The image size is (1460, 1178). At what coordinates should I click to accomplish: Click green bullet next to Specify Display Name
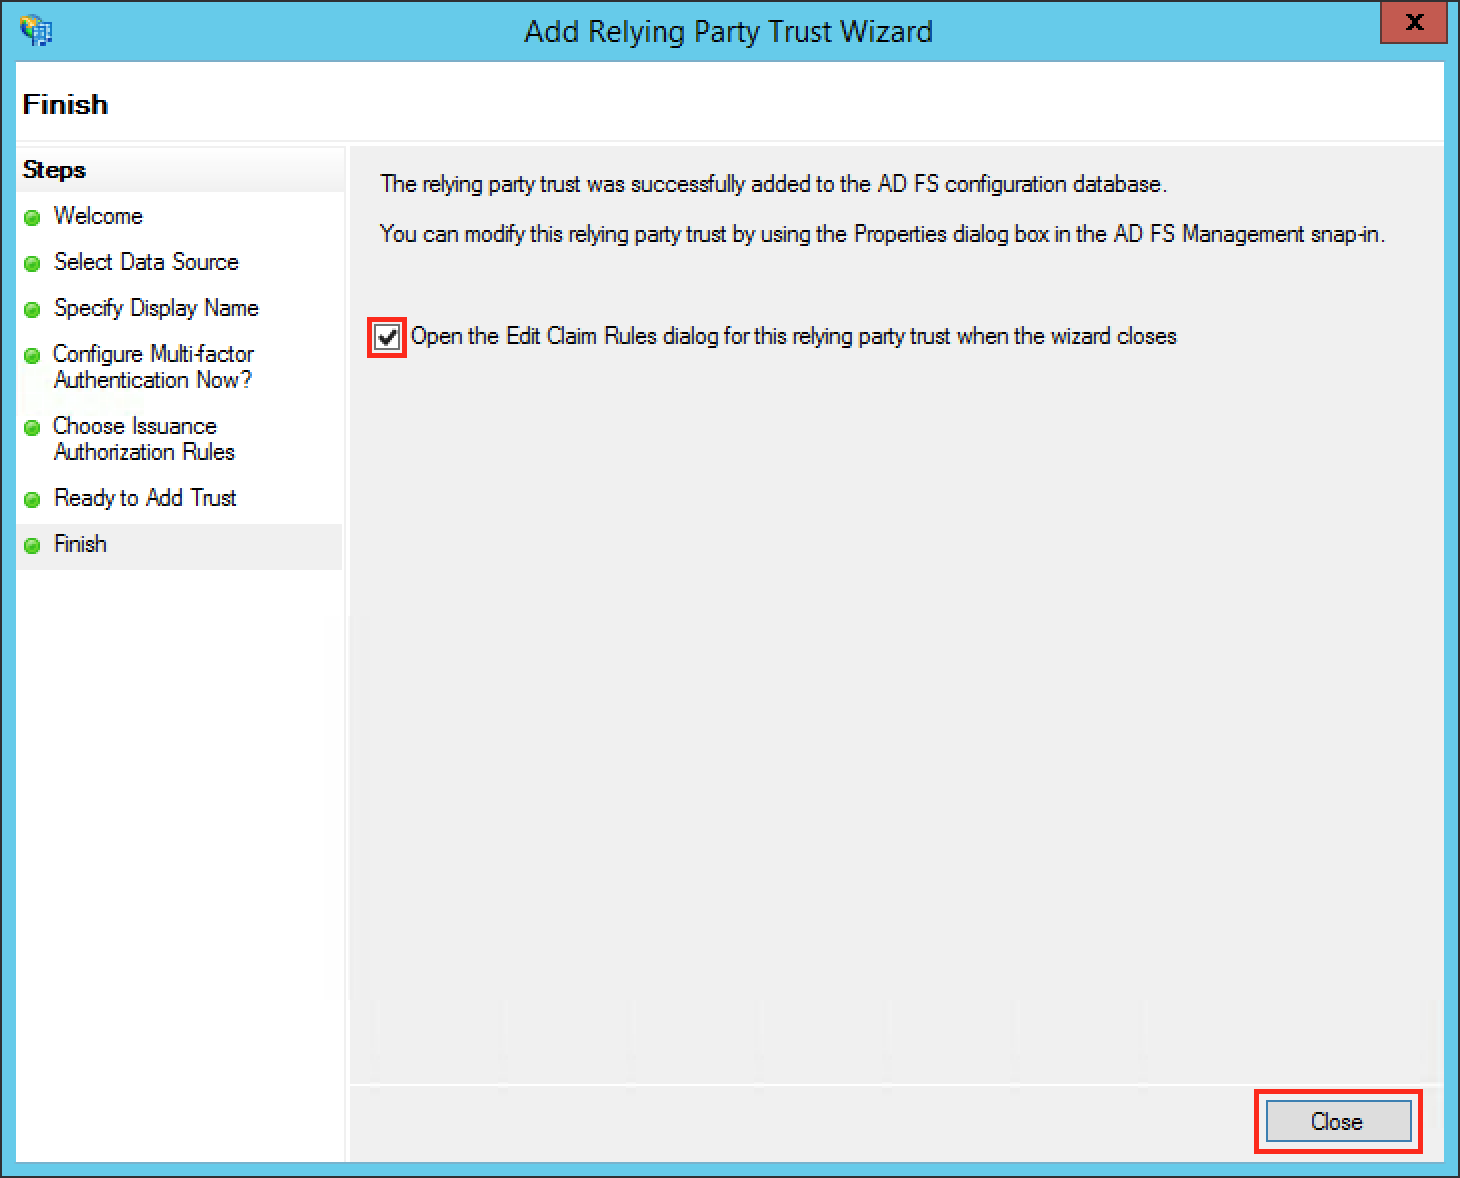[32, 309]
